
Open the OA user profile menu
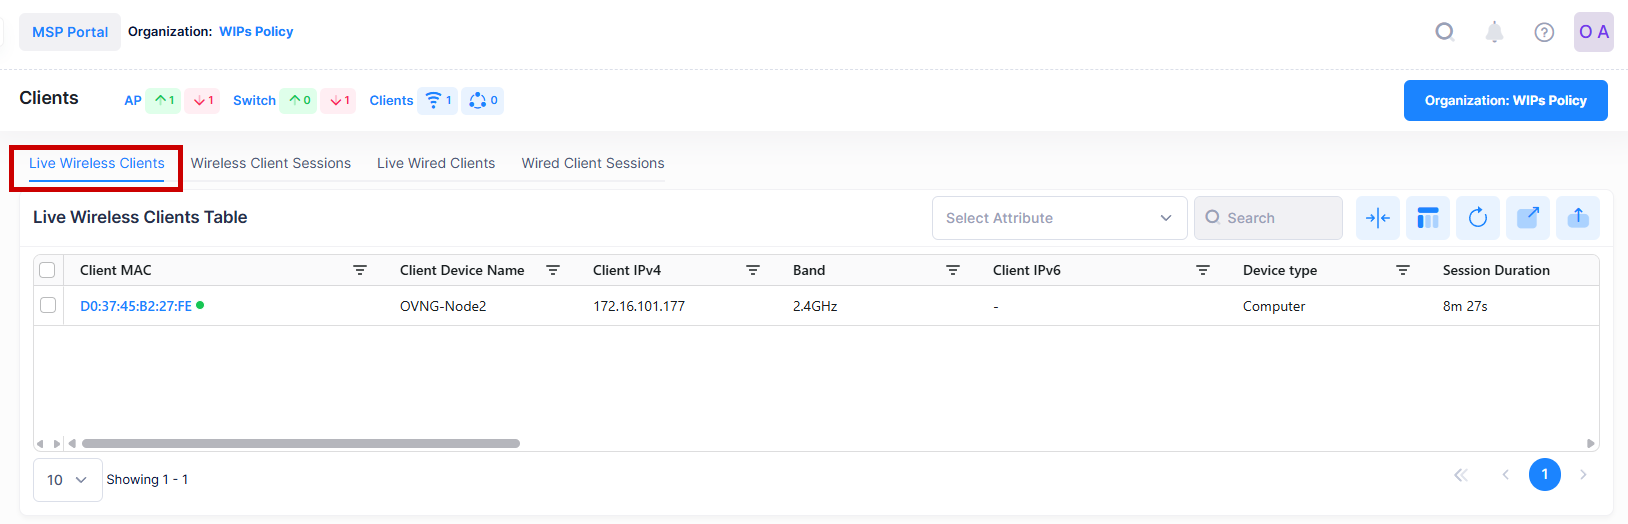pyautogui.click(x=1593, y=32)
